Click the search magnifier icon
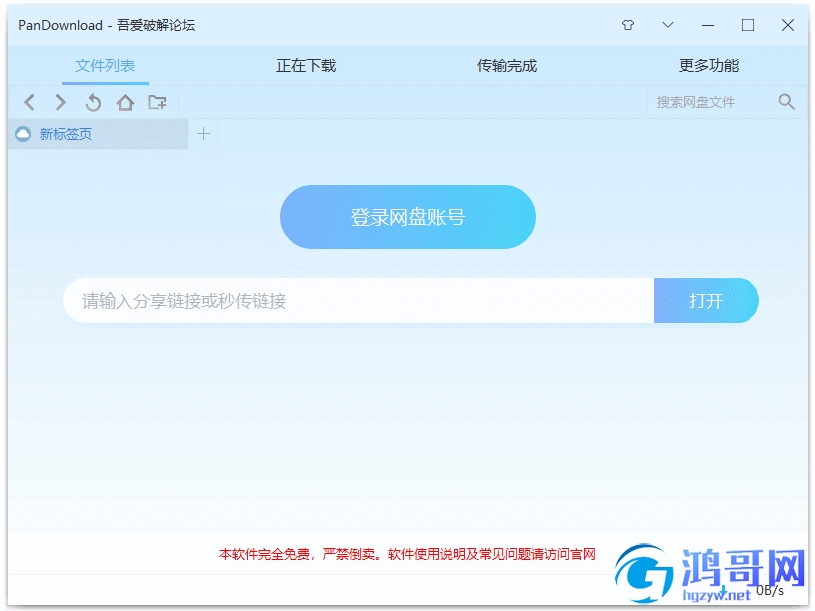This screenshot has width=815, height=611. [x=786, y=102]
